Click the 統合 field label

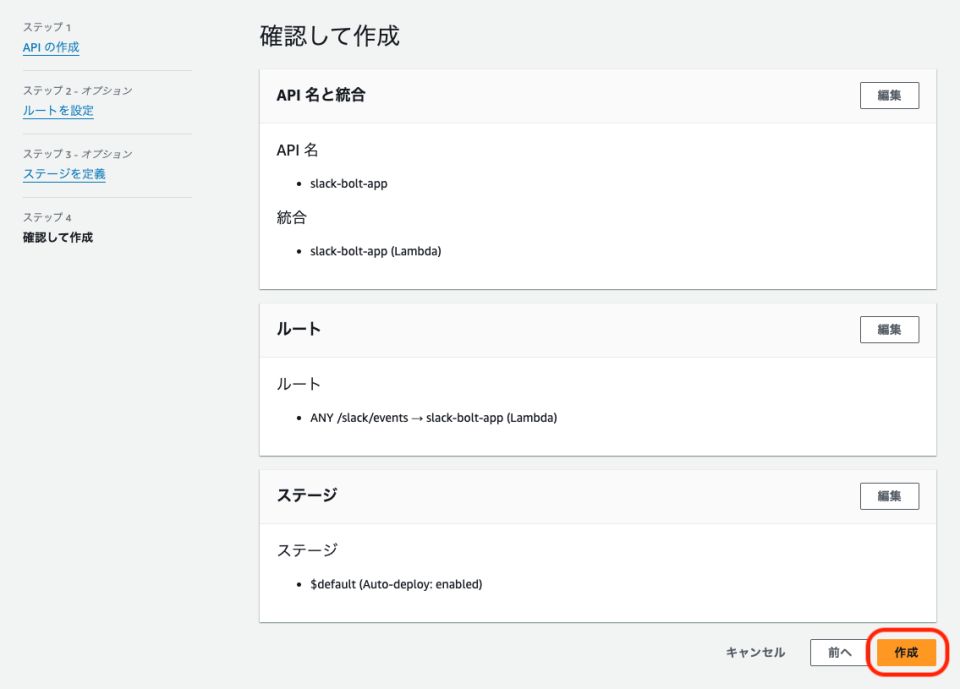point(289,216)
